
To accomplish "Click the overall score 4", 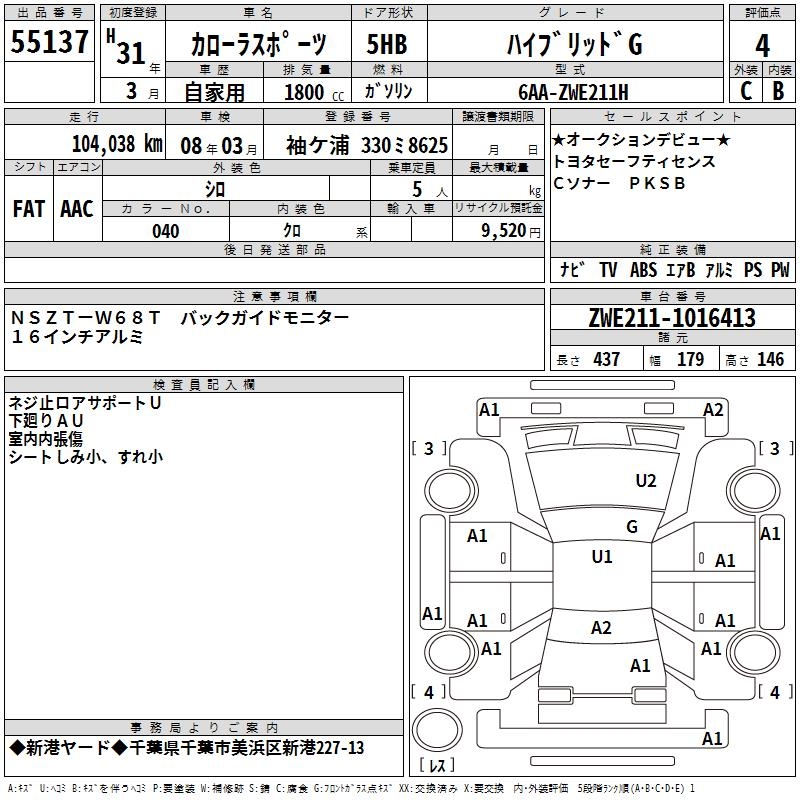I will click(762, 45).
